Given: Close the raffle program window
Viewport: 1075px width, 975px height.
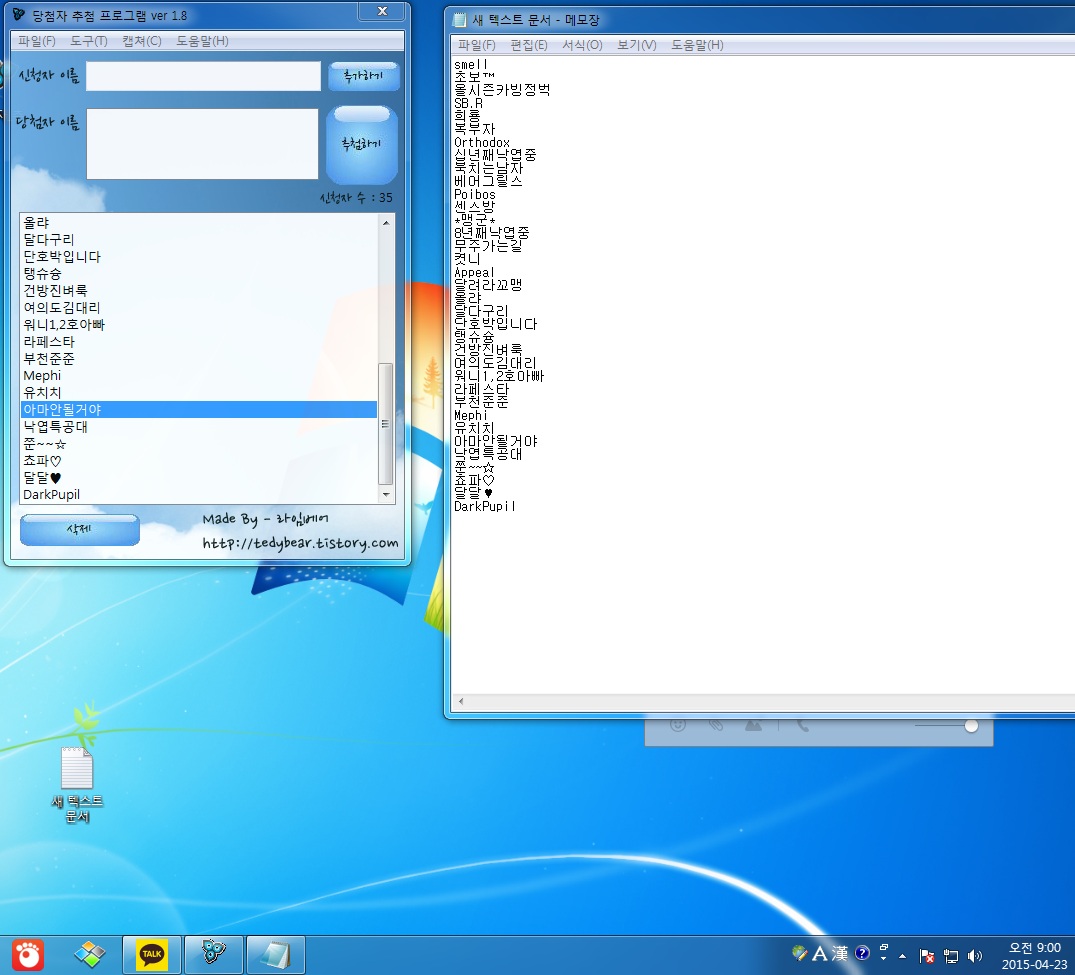Looking at the screenshot, I should coord(383,11).
